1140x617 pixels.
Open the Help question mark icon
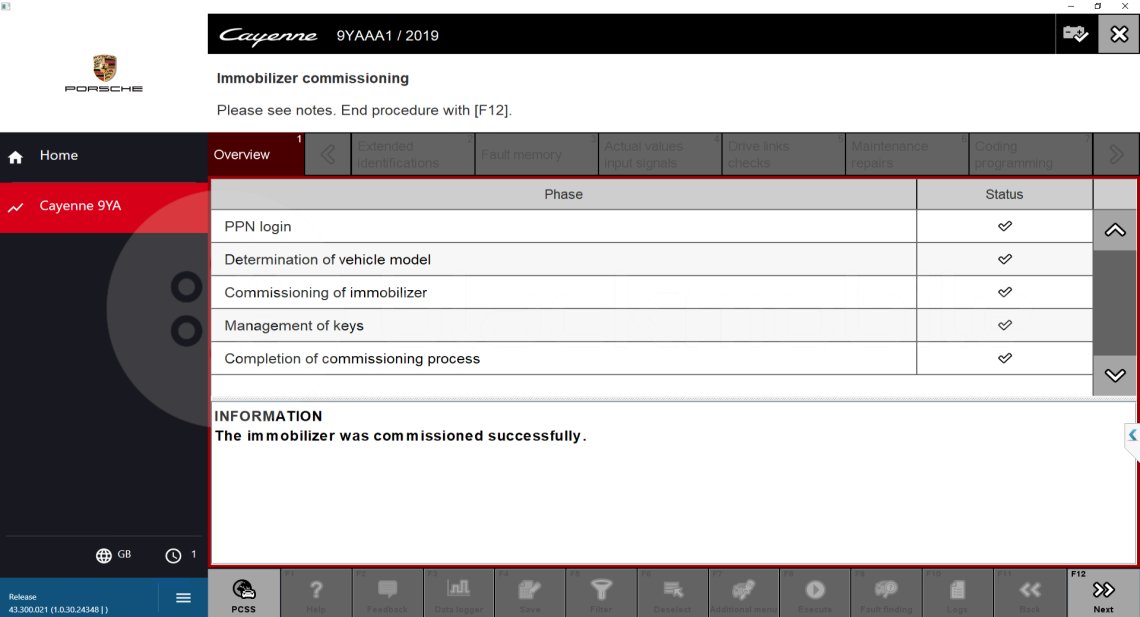[x=316, y=593]
